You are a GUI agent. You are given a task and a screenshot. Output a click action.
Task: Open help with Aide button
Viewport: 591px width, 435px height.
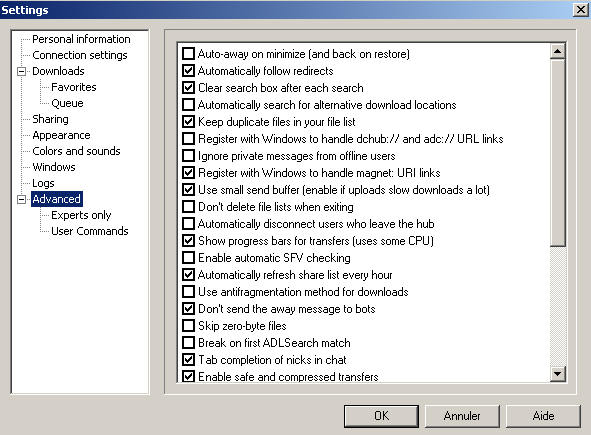(543, 416)
